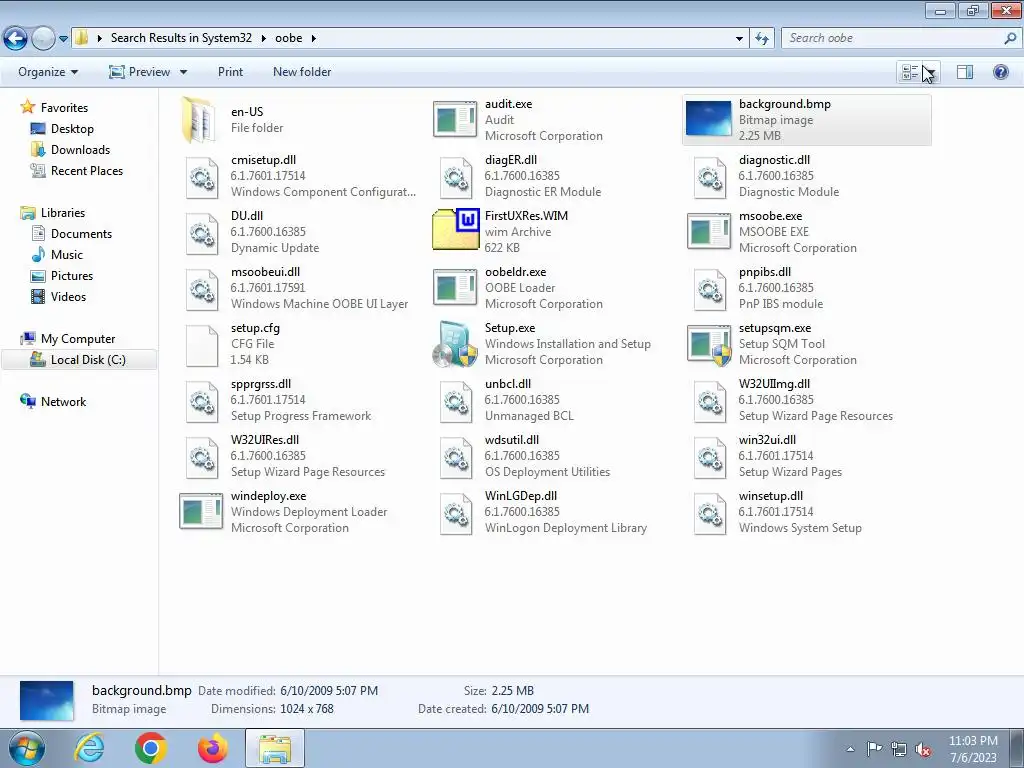Open the Windows Start button
The image size is (1024, 768).
[x=27, y=748]
